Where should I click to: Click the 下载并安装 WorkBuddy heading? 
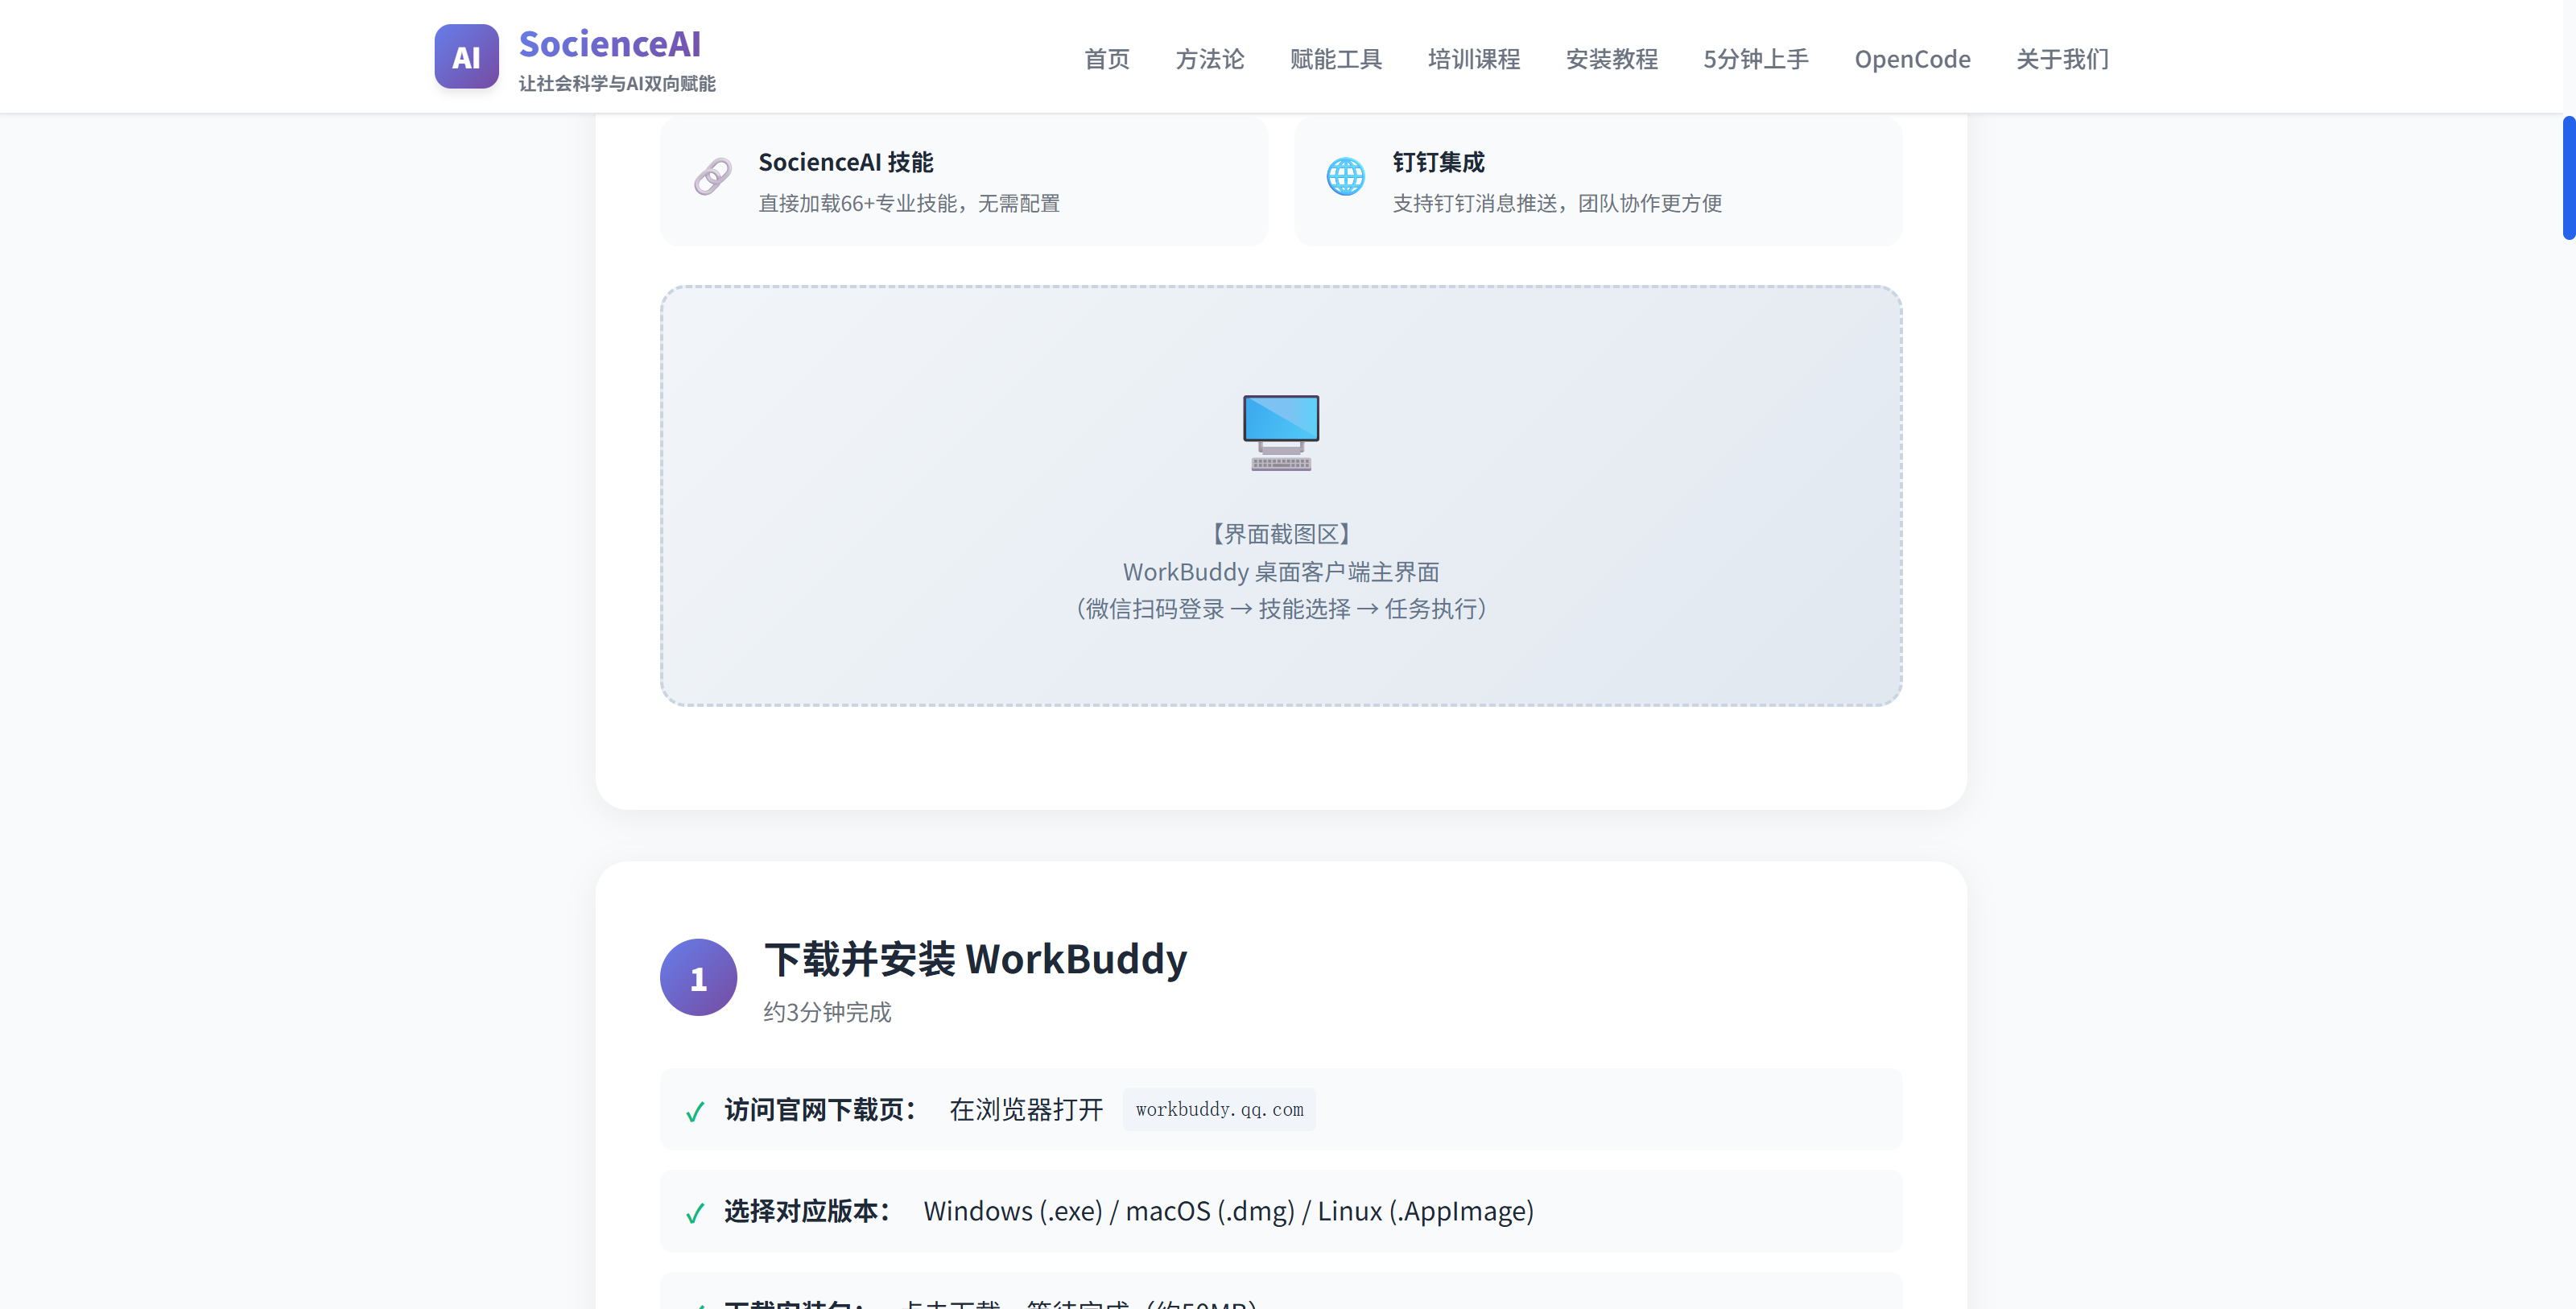(x=975, y=959)
